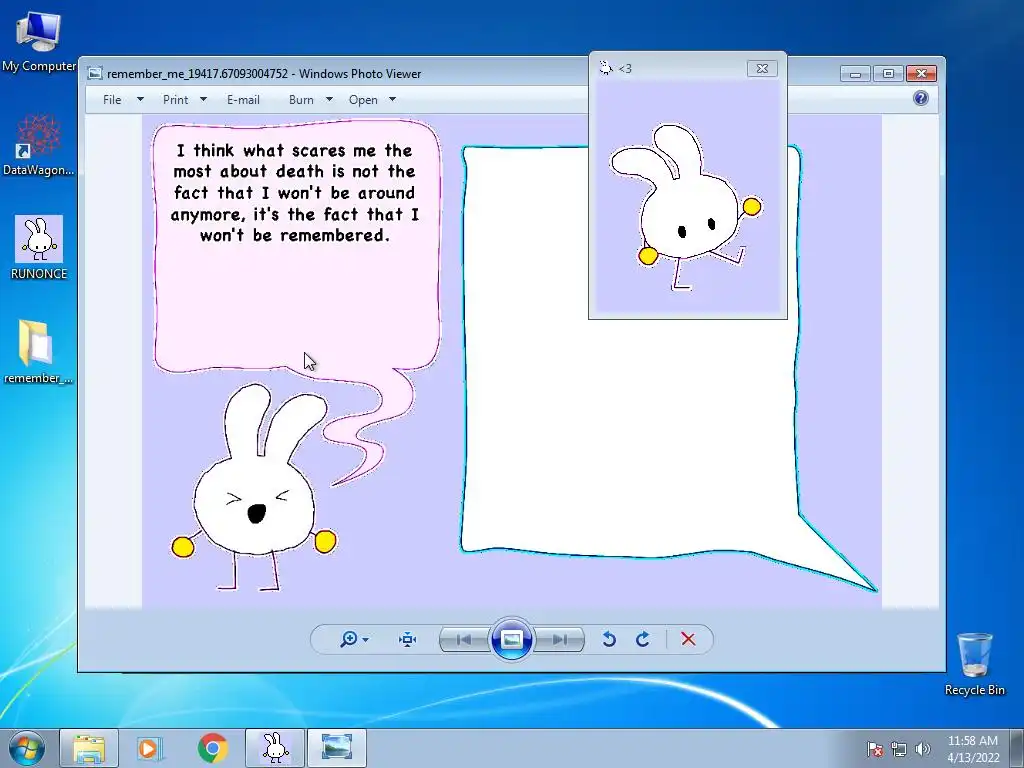
Task: Select DataWagon desktop shortcut
Action: tap(39, 145)
